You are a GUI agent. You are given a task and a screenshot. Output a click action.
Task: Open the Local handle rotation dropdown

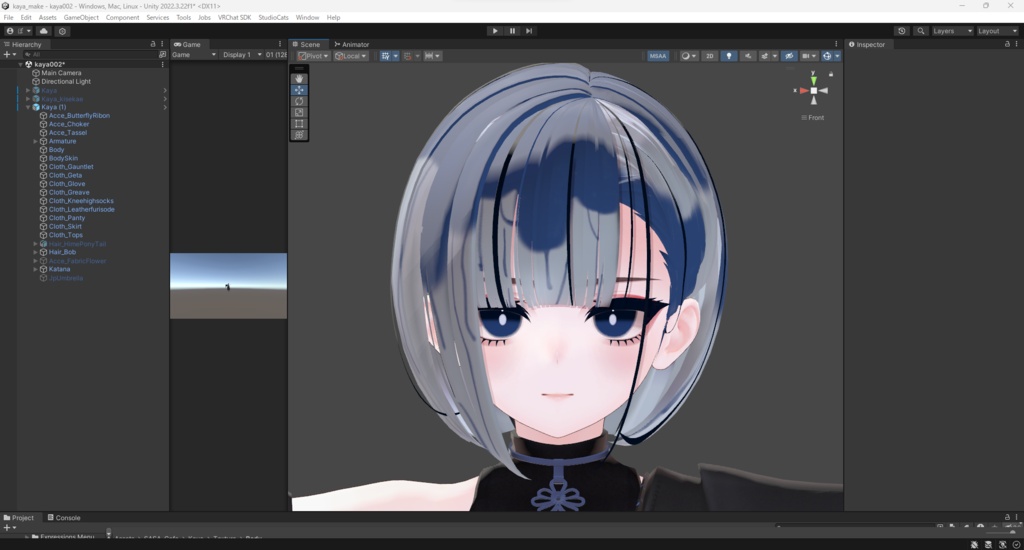pos(351,56)
